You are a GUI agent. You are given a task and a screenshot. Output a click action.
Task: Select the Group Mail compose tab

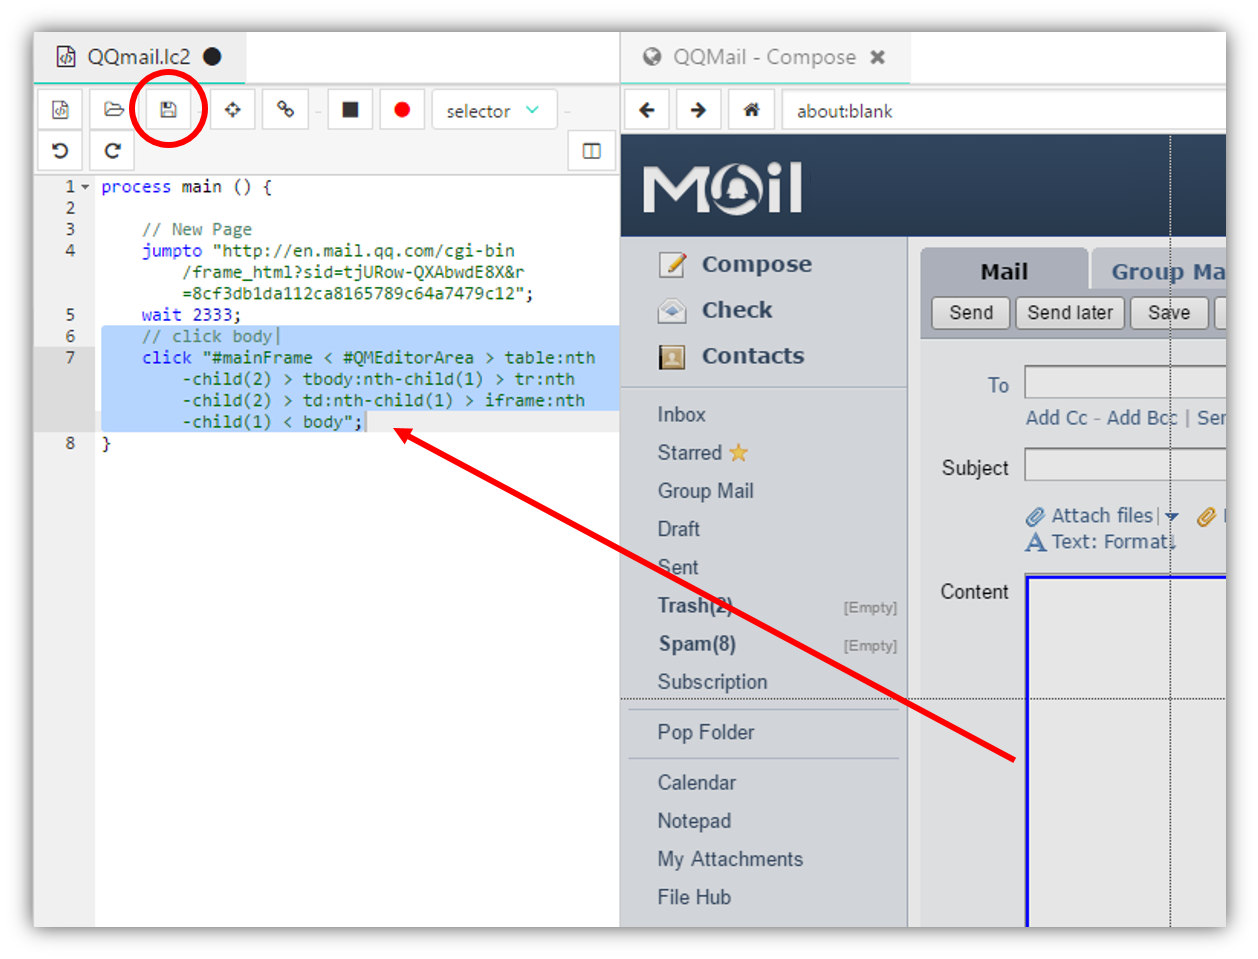[1160, 271]
